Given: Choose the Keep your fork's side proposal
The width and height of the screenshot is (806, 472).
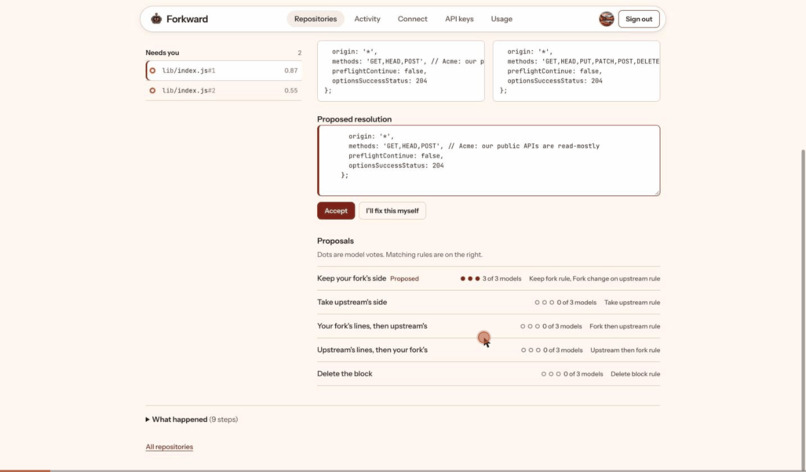Looking at the screenshot, I should coord(488,279).
